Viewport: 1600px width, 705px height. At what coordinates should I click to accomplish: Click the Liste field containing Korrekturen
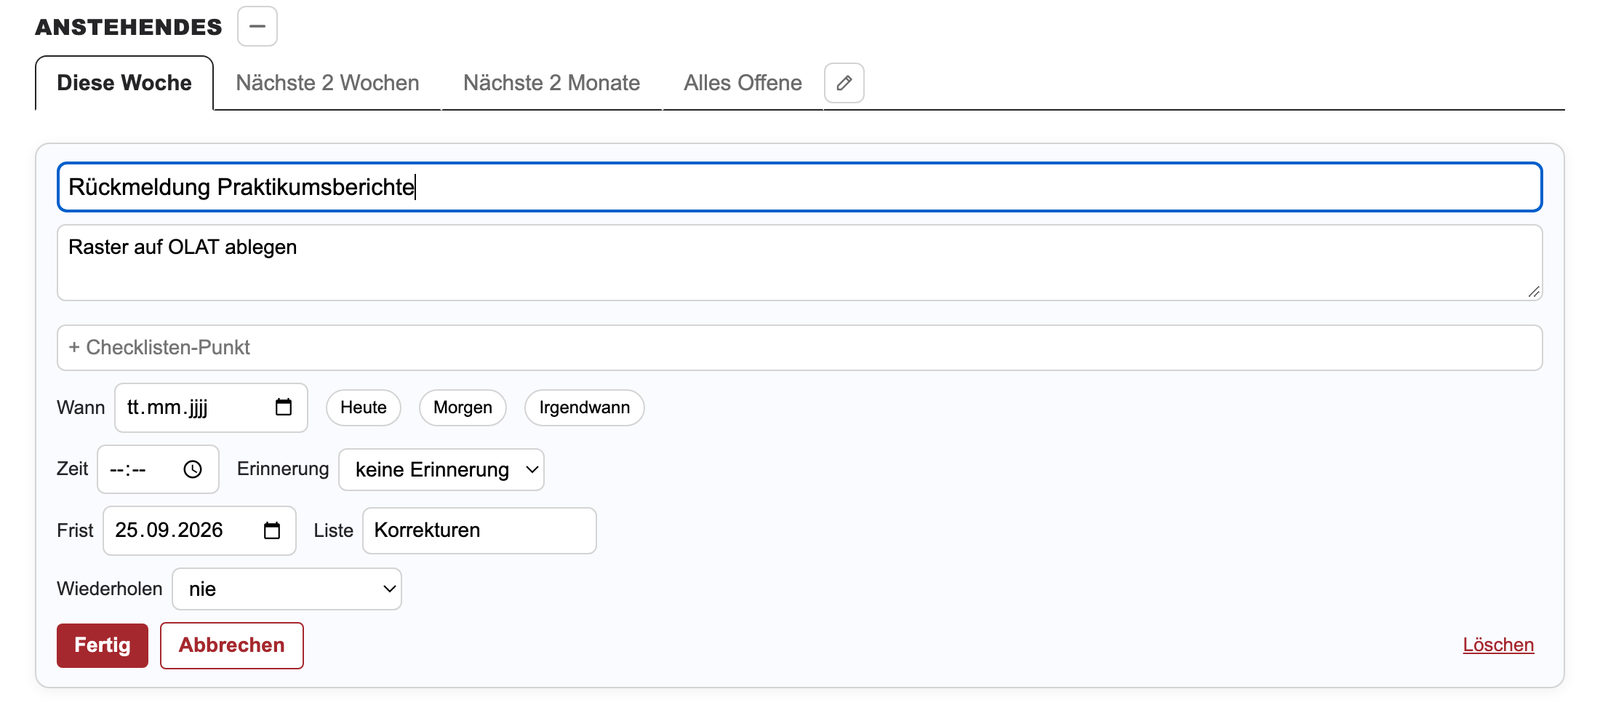pos(479,530)
